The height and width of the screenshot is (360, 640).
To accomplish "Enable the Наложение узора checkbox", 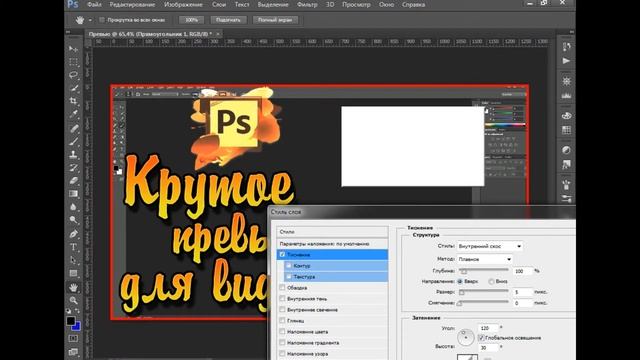I will (x=282, y=353).
